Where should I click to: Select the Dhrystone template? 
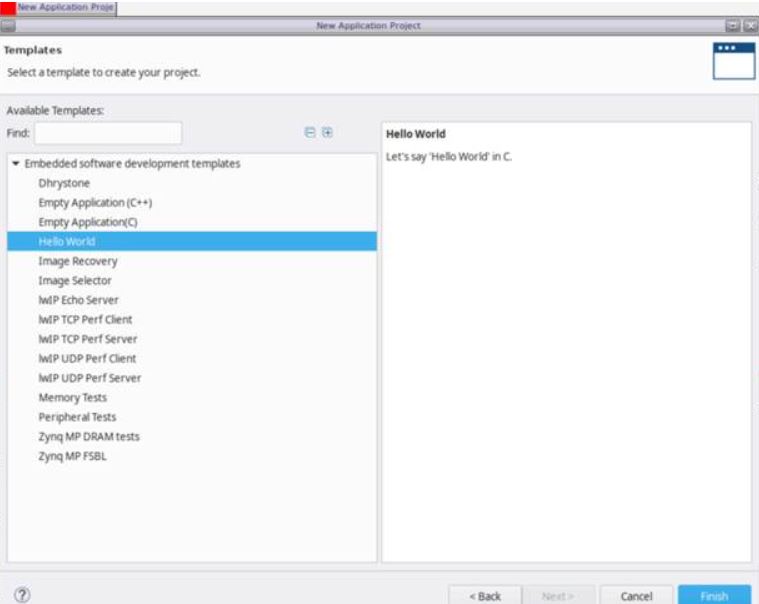coord(64,183)
